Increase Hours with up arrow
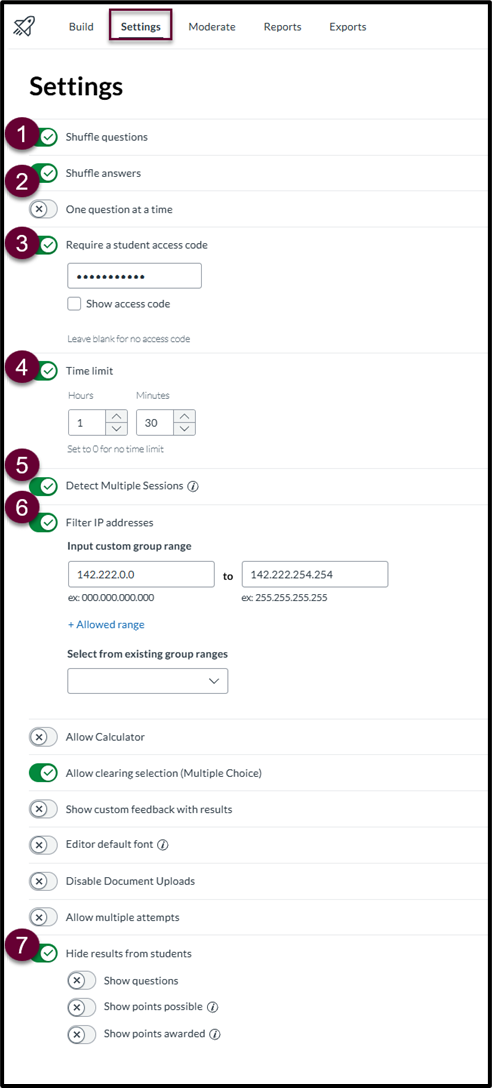 [116, 416]
